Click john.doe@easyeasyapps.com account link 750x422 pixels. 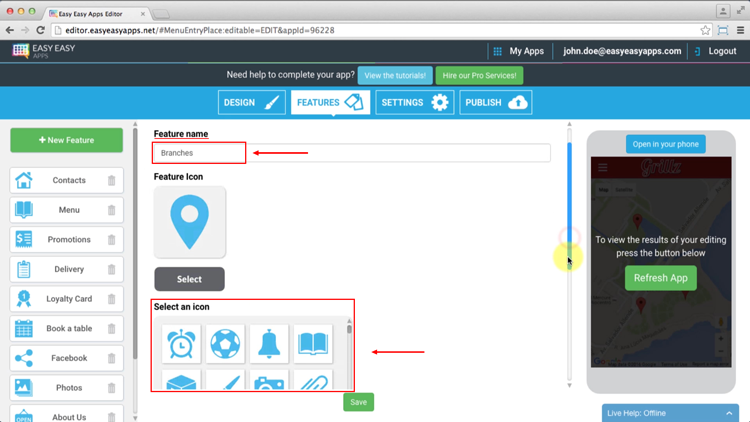(622, 51)
